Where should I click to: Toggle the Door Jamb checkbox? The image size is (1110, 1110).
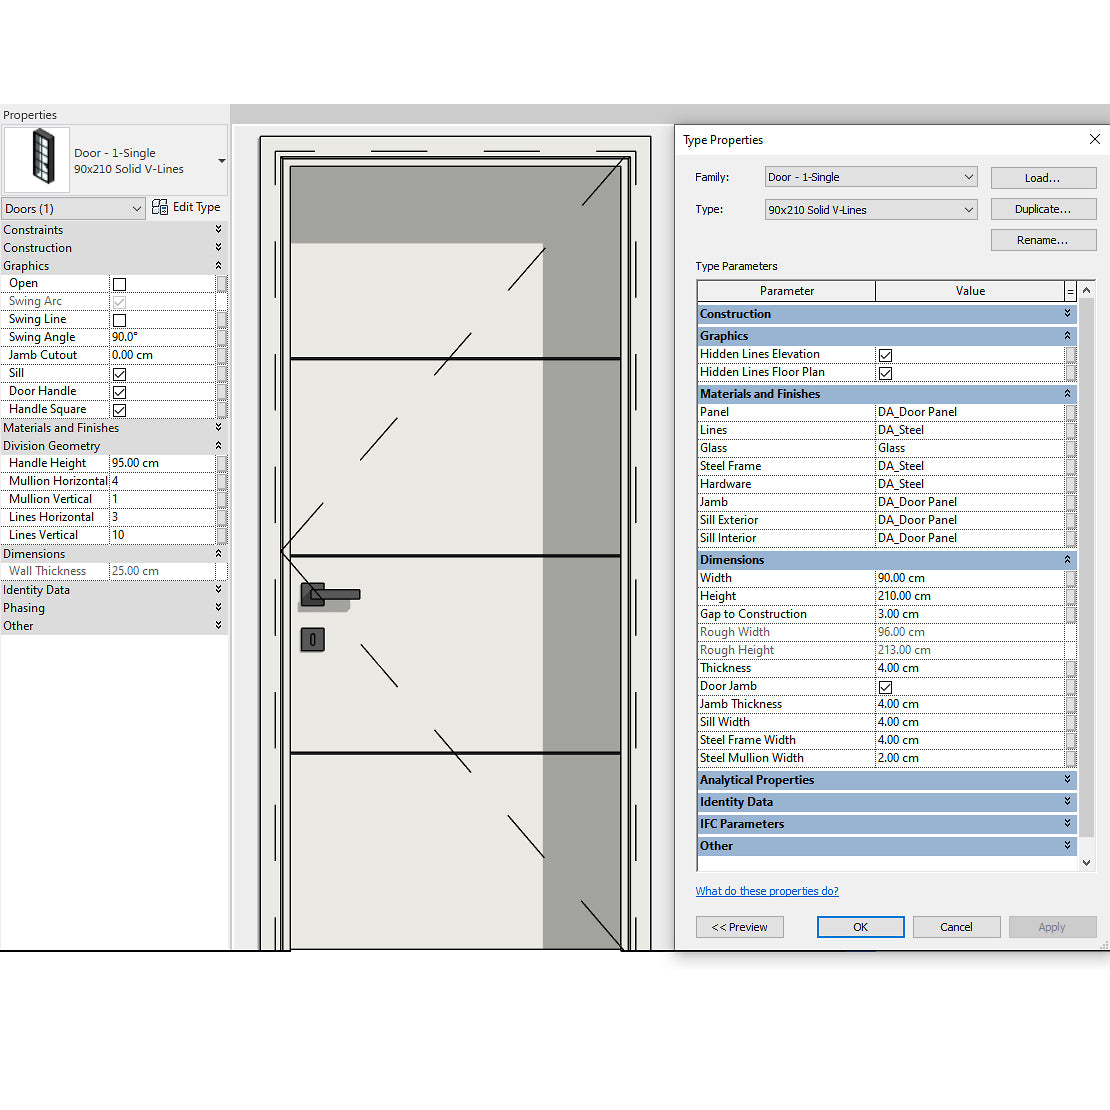[x=884, y=686]
